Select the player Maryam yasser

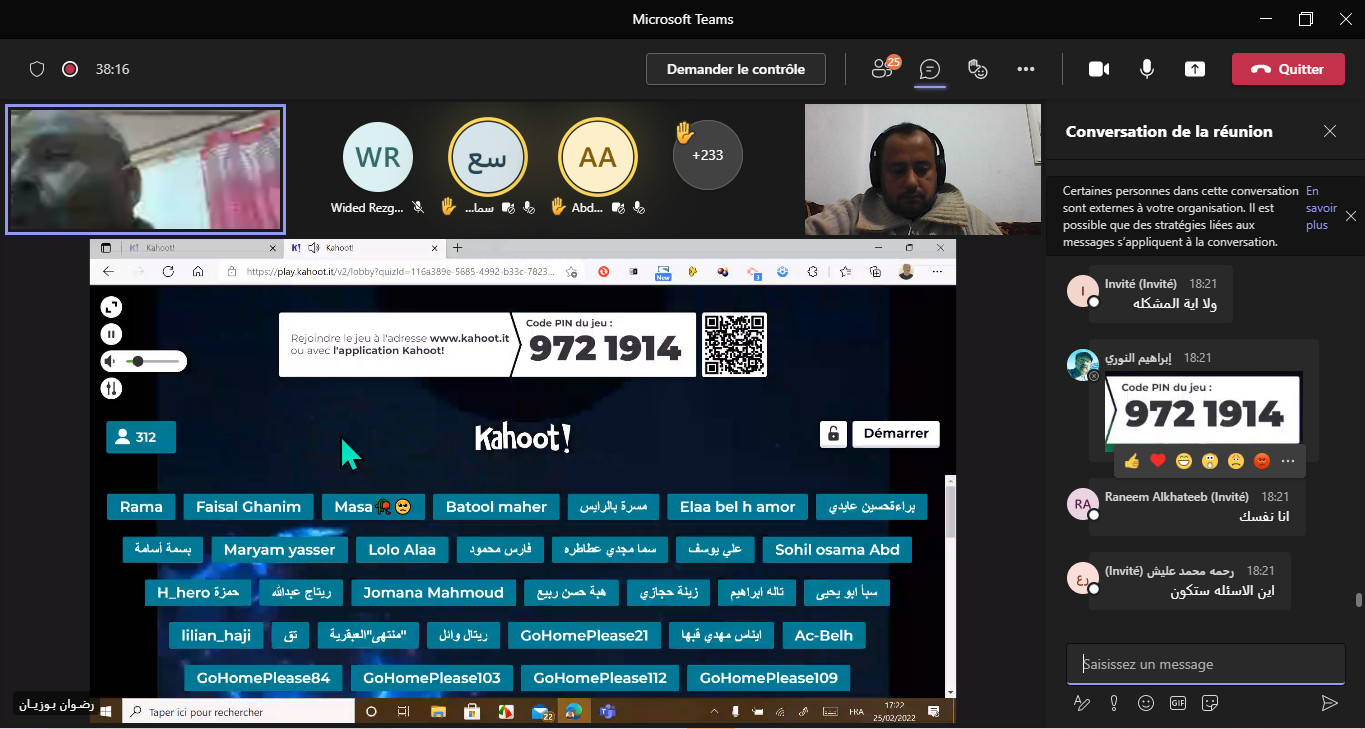[280, 550]
